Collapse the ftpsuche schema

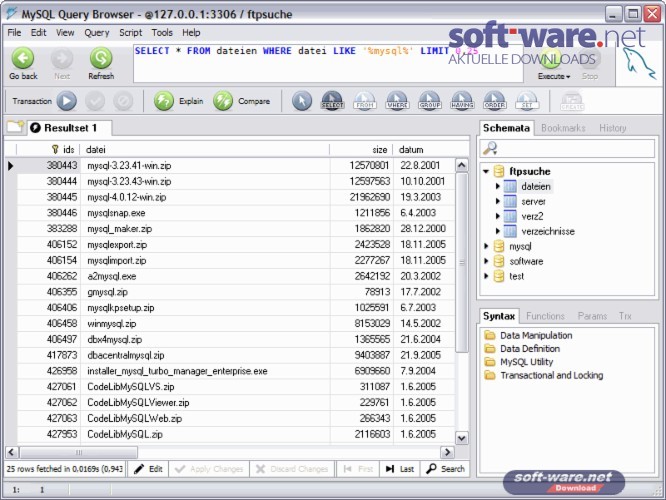[x=486, y=172]
